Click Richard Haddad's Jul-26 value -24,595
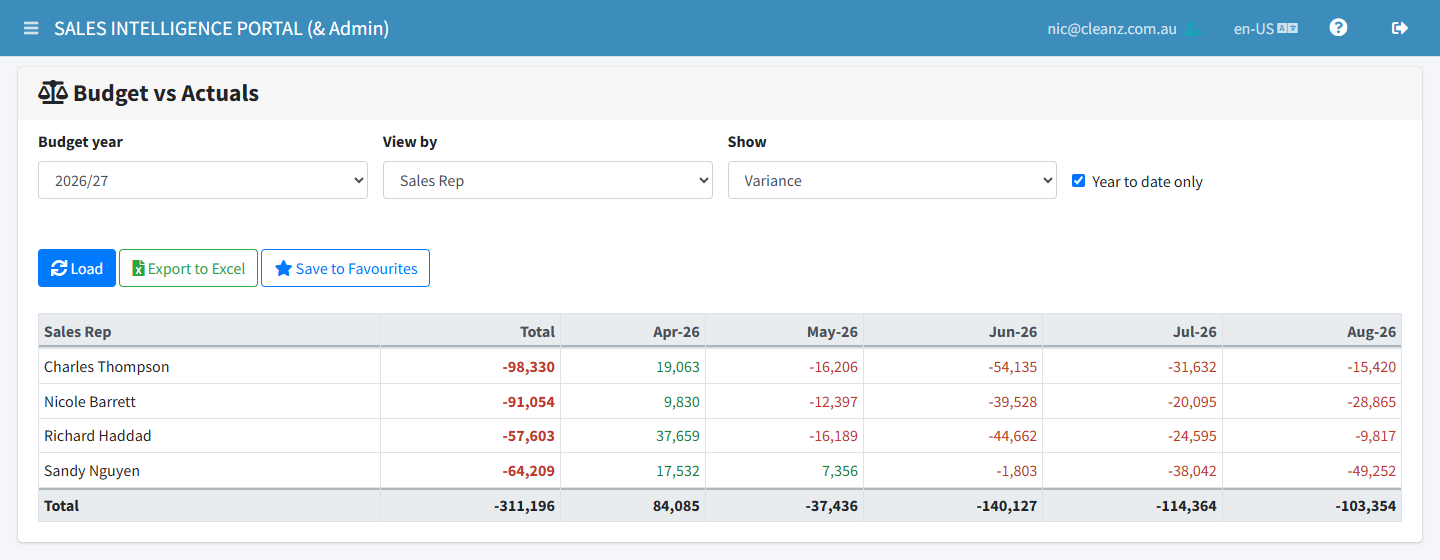This screenshot has width=1440, height=560. click(x=1192, y=436)
